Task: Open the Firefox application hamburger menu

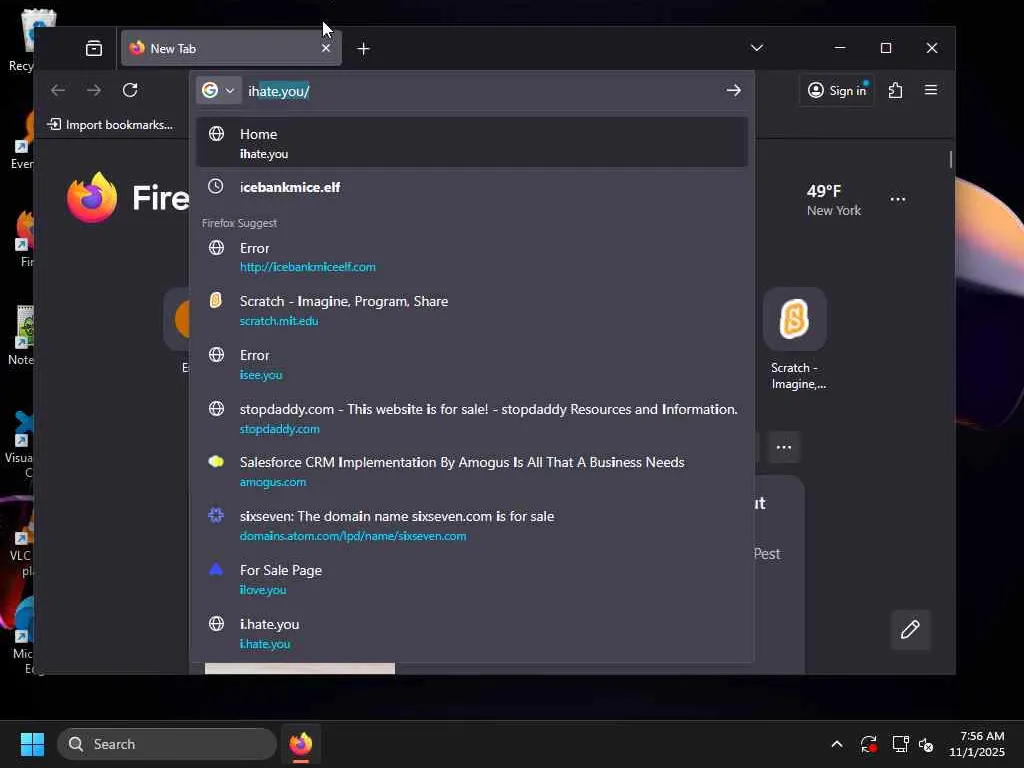Action: [931, 90]
